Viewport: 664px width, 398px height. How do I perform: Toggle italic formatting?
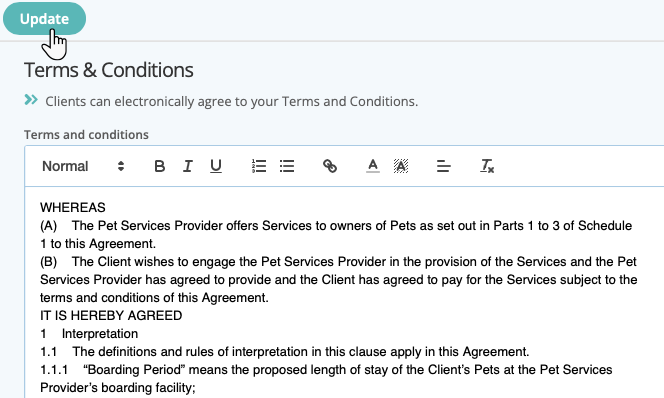(188, 166)
